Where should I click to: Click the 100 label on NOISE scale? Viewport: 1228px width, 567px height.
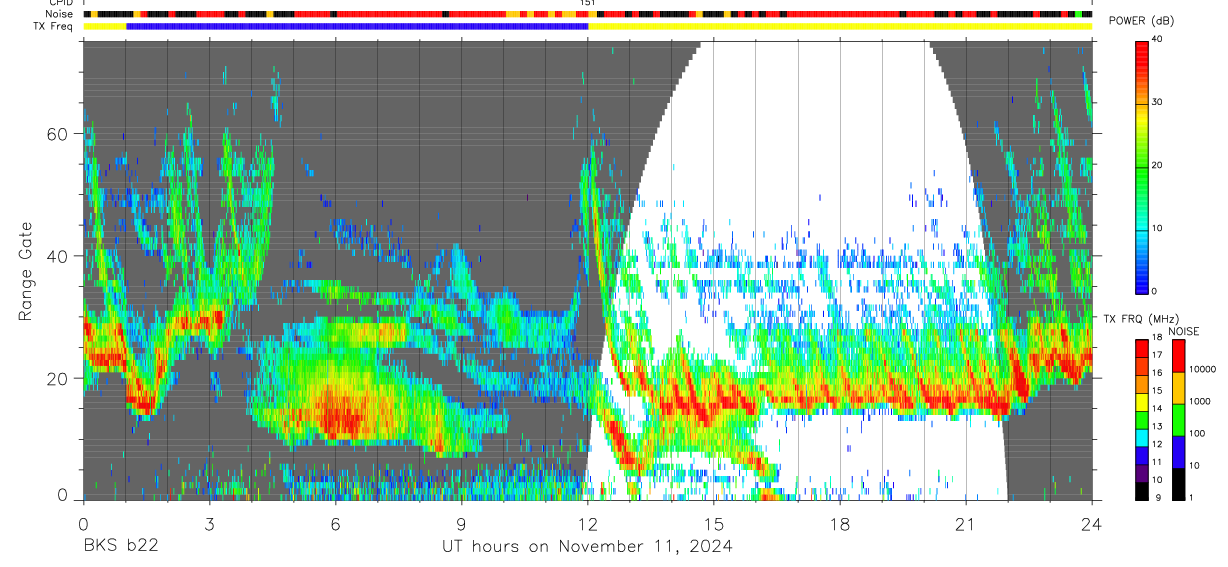click(1197, 433)
